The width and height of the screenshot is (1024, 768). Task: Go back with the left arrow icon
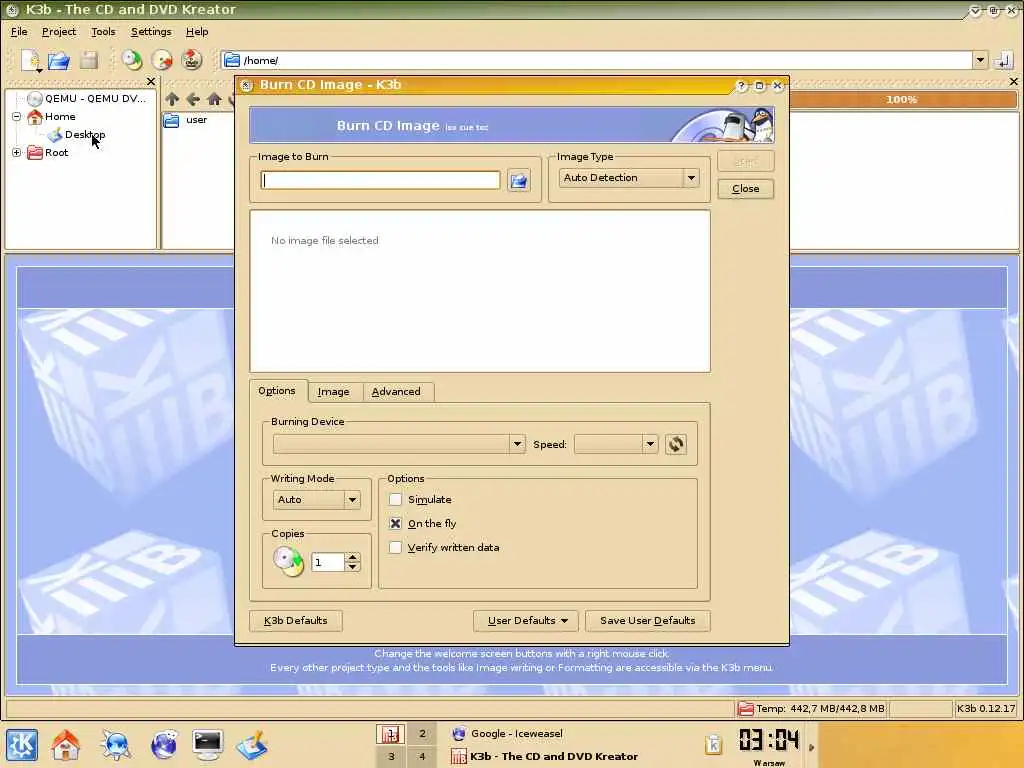coord(193,99)
